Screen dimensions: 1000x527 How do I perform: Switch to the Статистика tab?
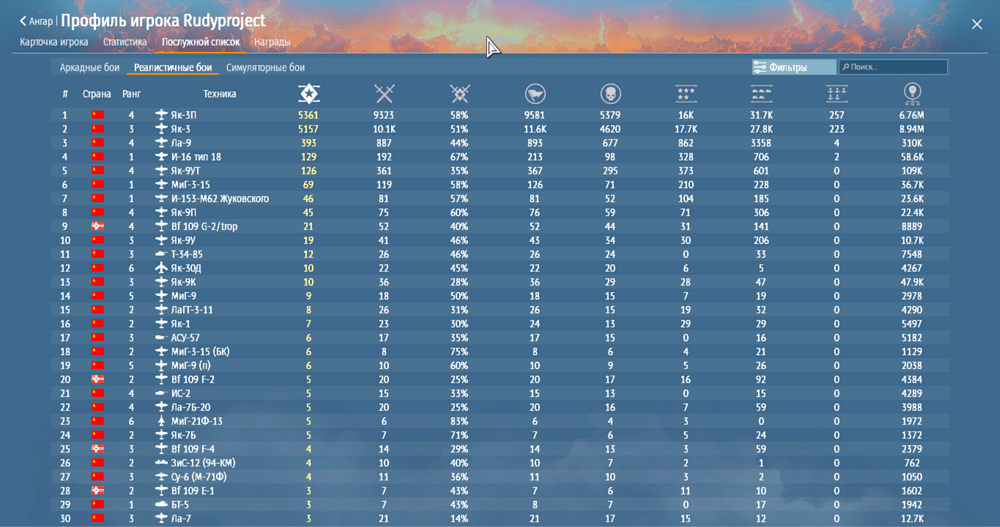(125, 43)
